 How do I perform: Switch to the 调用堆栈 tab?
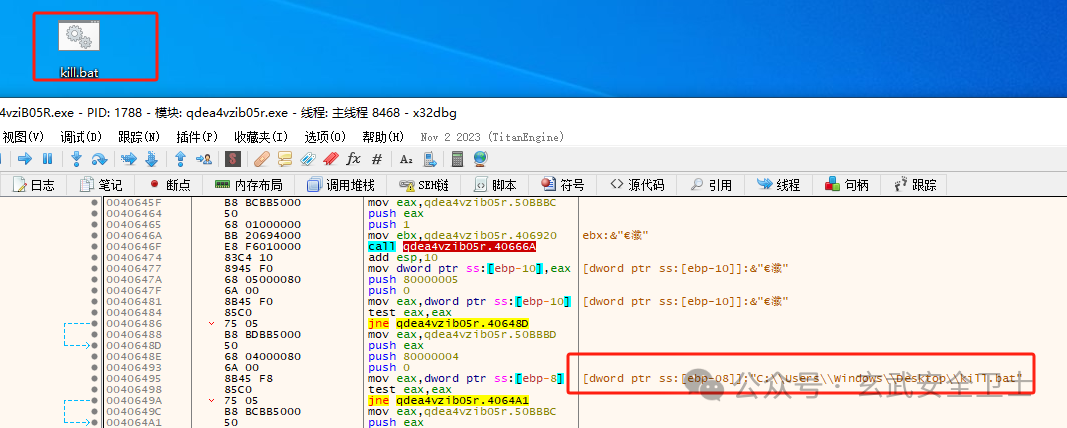[341, 184]
